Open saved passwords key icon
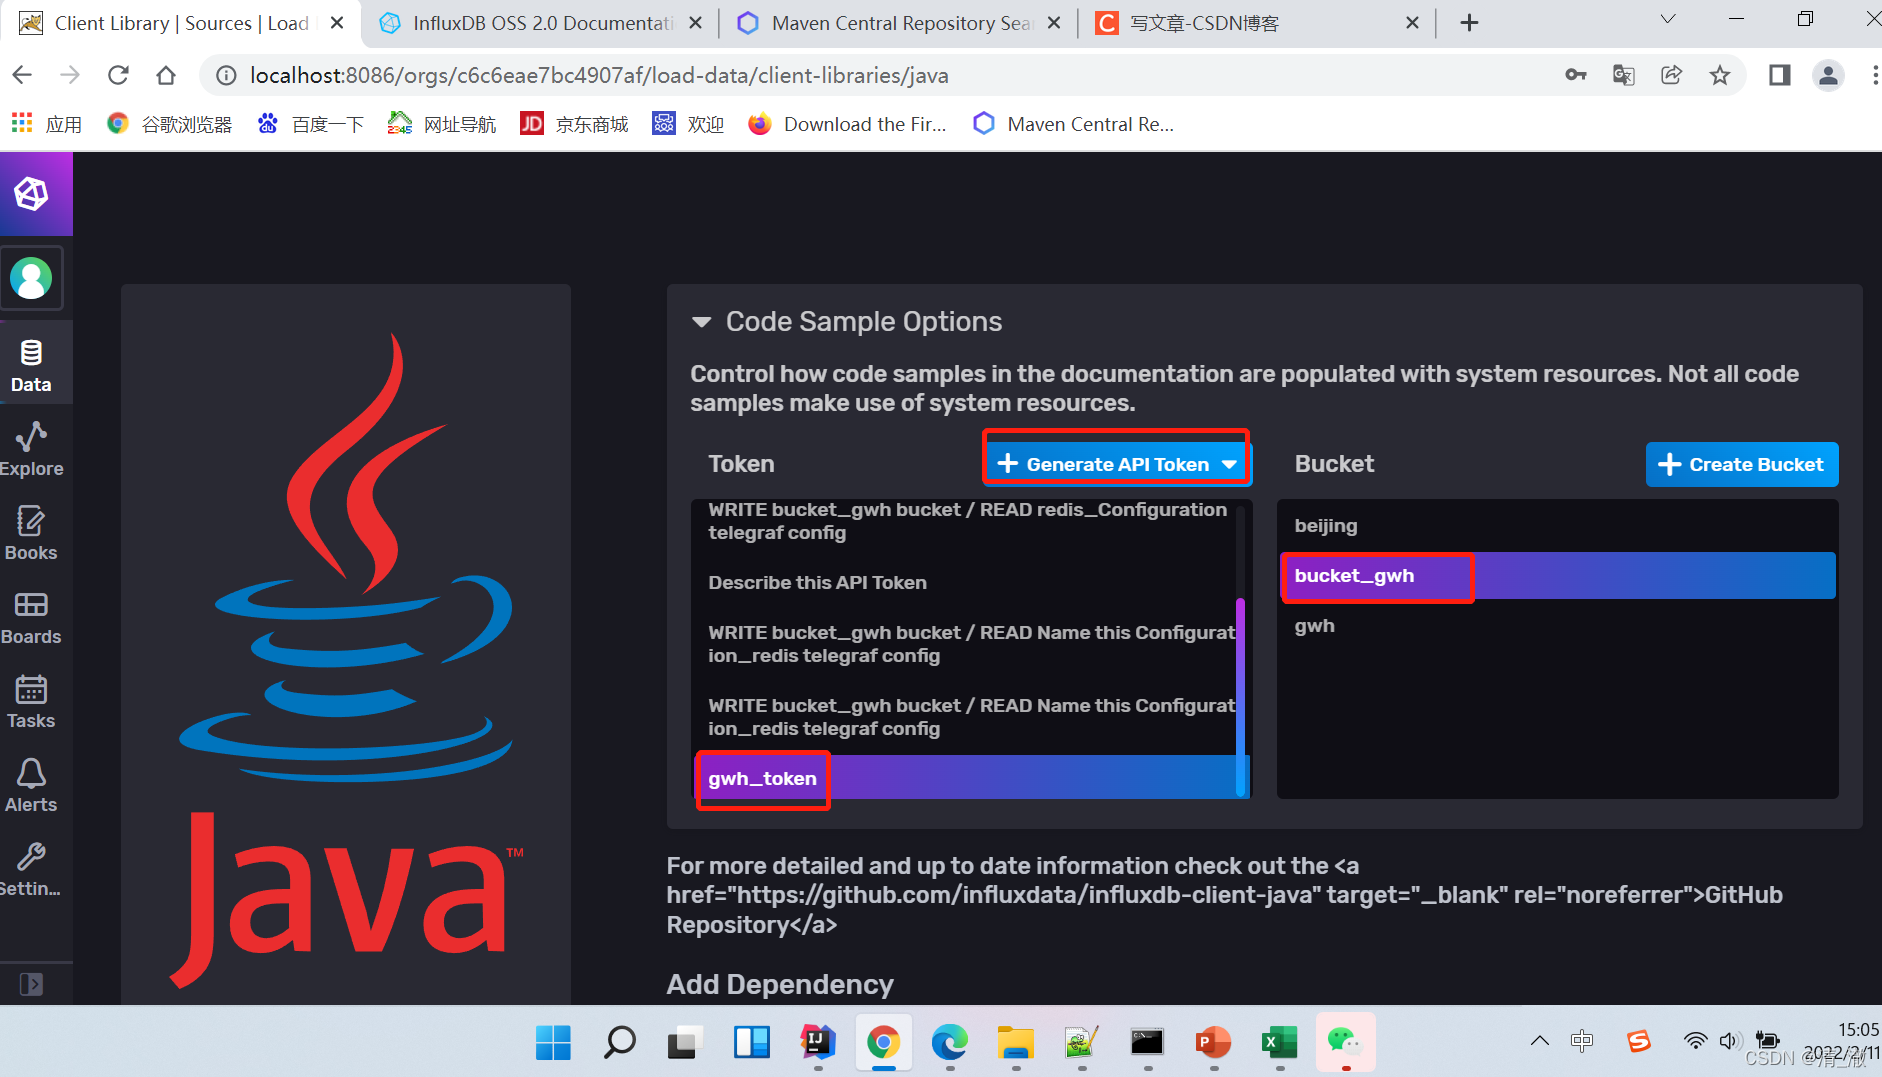This screenshot has width=1882, height=1077. (x=1576, y=75)
